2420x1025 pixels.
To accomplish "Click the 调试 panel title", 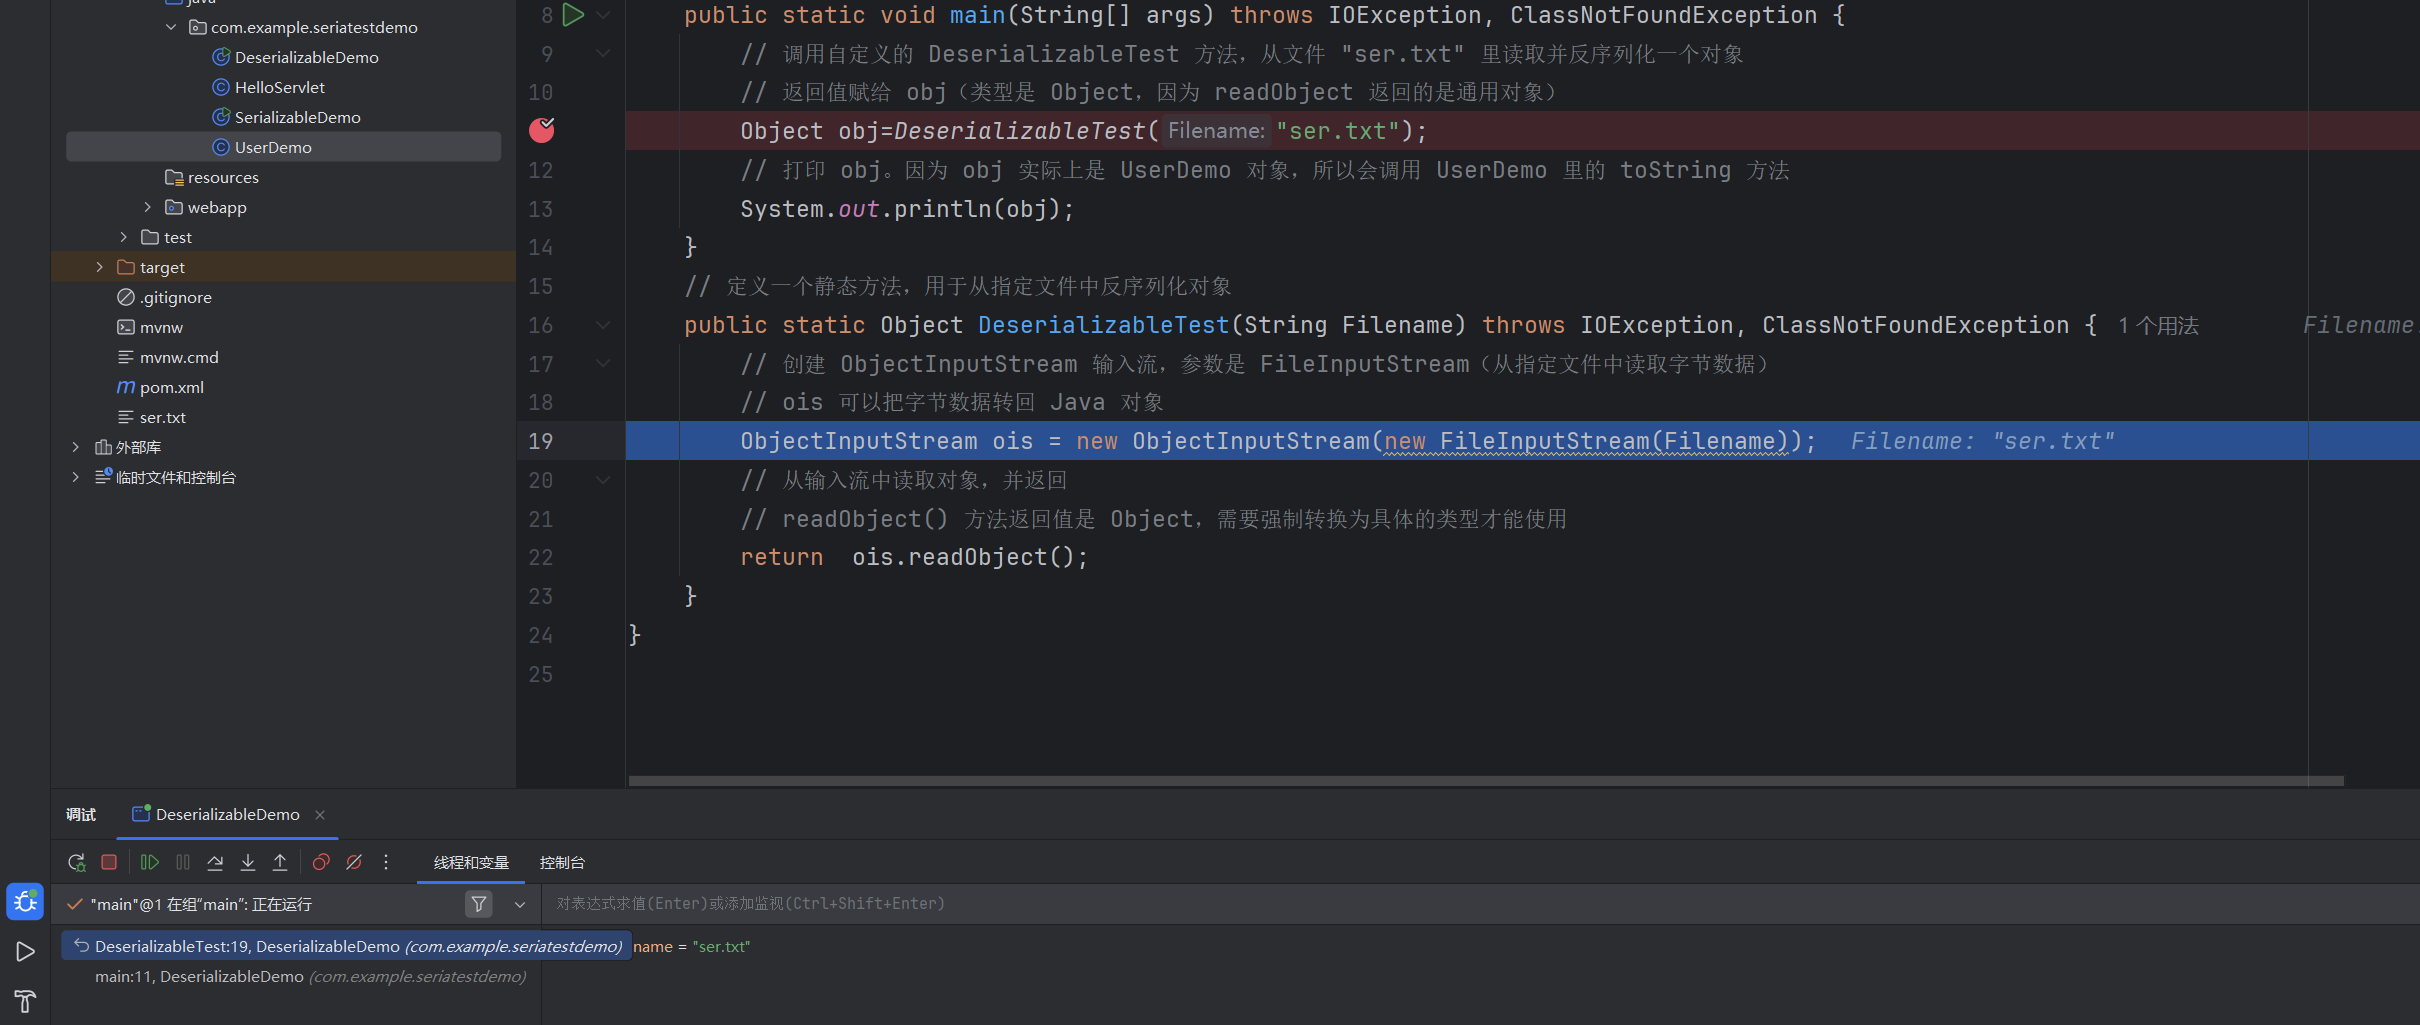I will (x=81, y=814).
